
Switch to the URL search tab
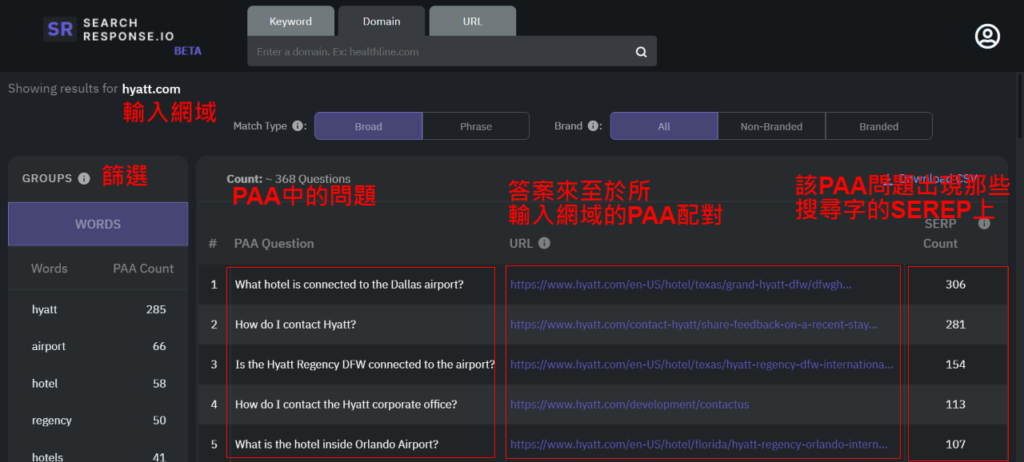tap(472, 22)
